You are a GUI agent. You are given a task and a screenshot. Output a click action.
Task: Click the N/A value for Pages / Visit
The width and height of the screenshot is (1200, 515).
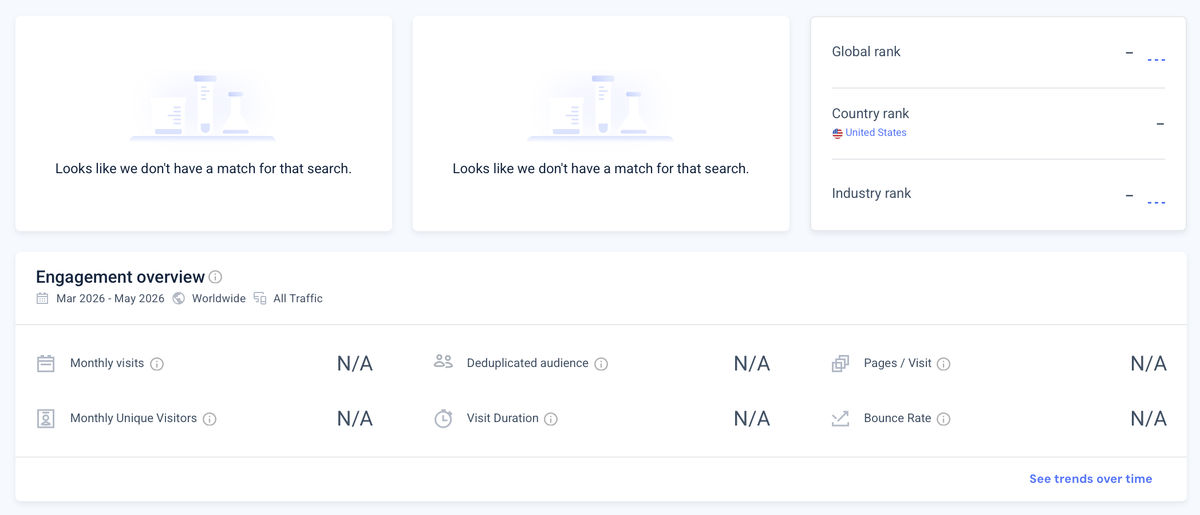pos(1148,364)
